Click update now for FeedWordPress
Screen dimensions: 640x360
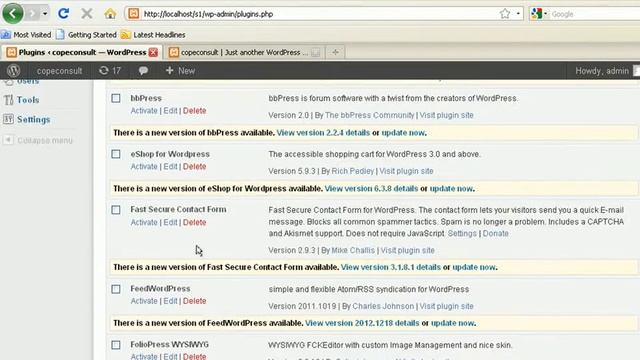point(453,323)
